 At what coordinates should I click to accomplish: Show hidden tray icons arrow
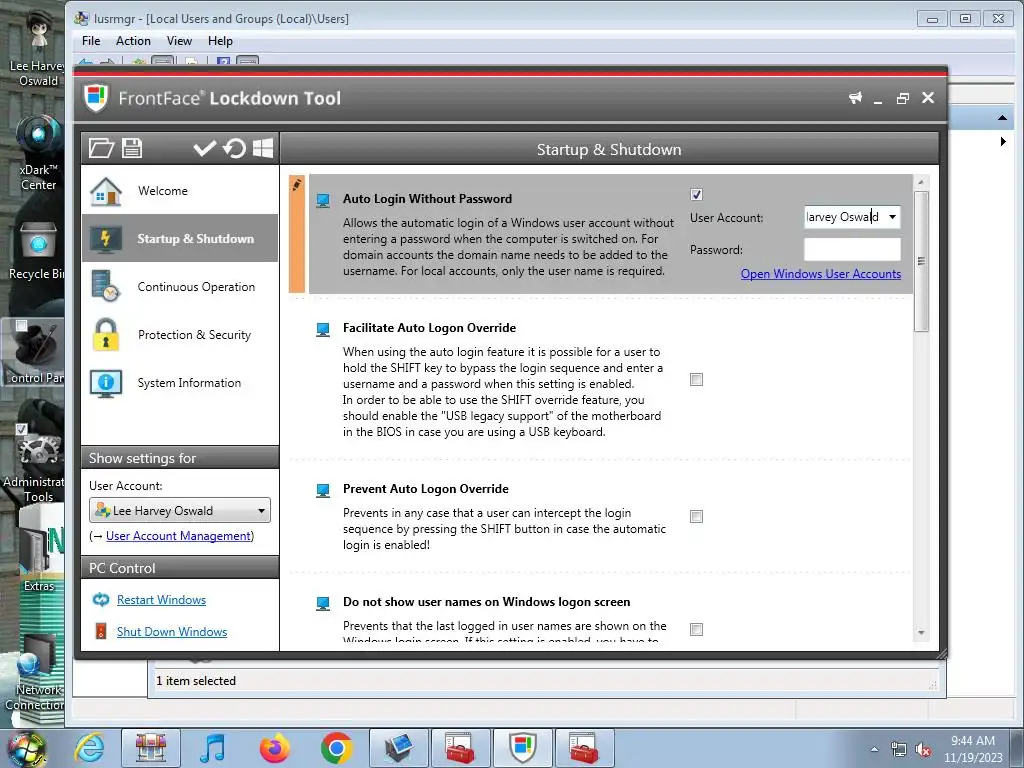(874, 749)
